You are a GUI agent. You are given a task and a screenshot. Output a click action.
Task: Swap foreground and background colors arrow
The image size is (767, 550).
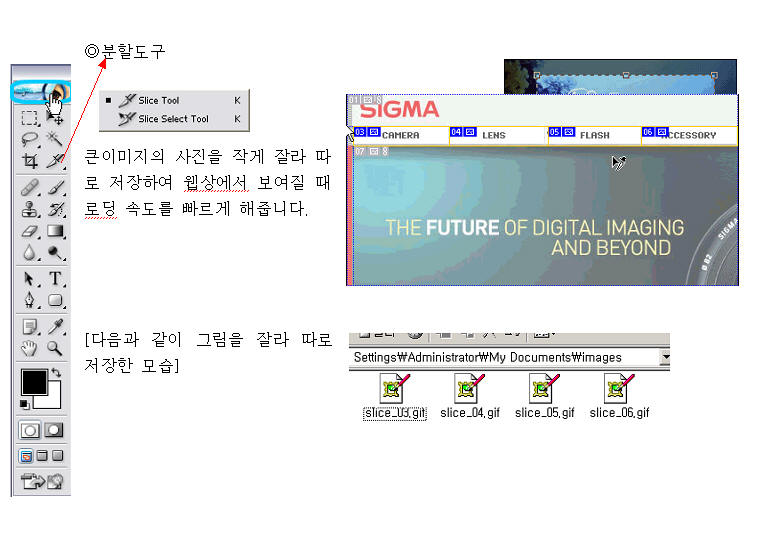point(56,373)
